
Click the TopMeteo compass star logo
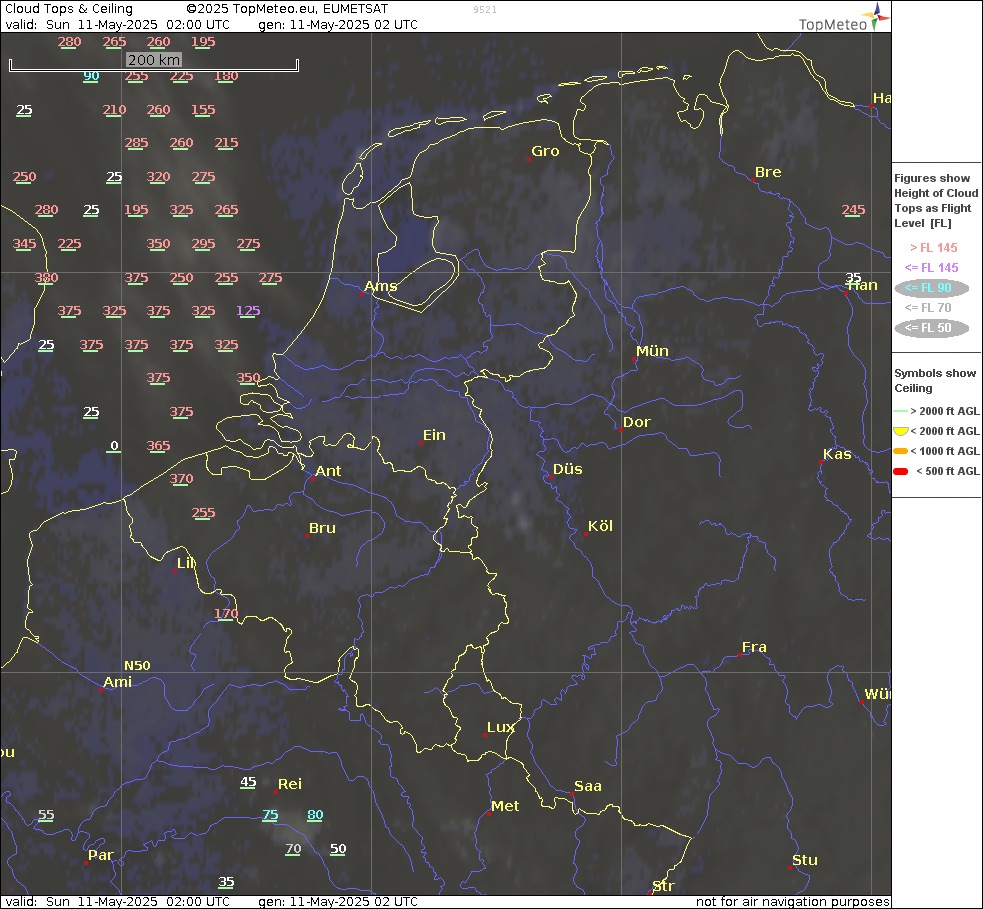pyautogui.click(x=876, y=15)
